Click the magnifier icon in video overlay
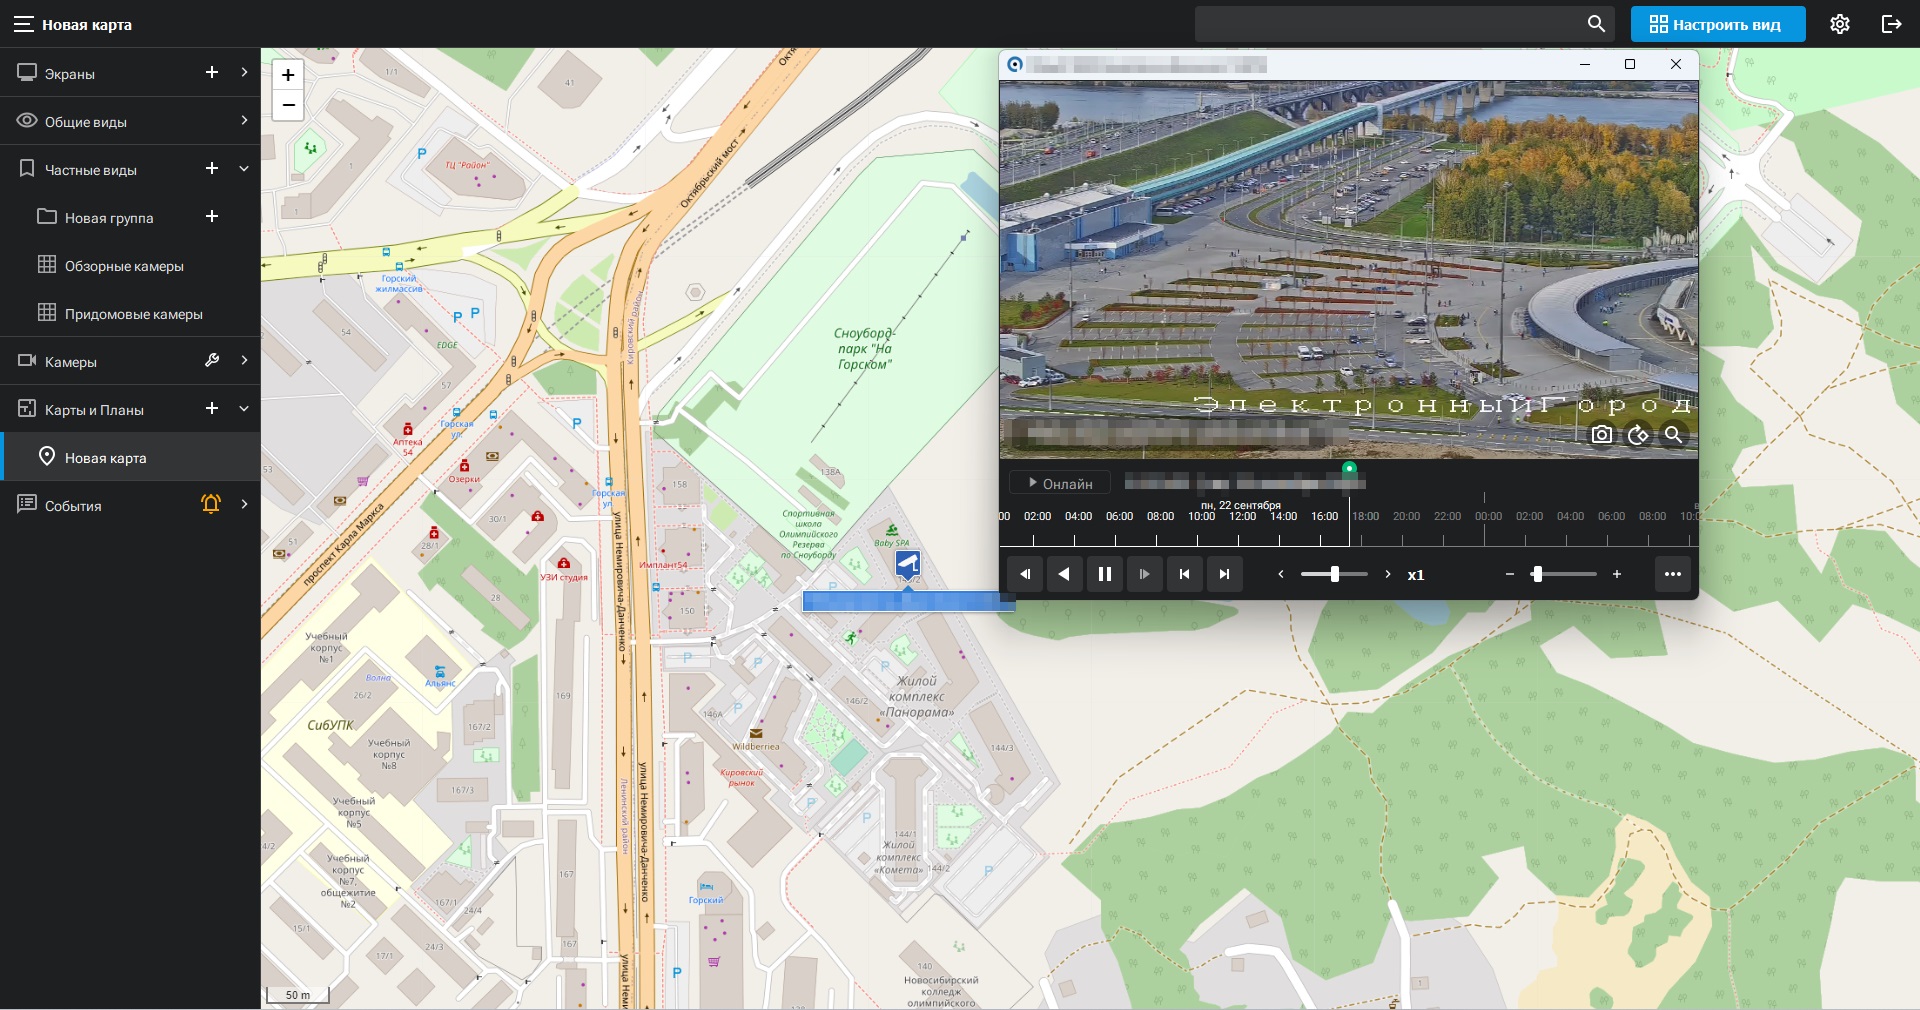Image resolution: width=1920 pixels, height=1010 pixels. (x=1673, y=435)
